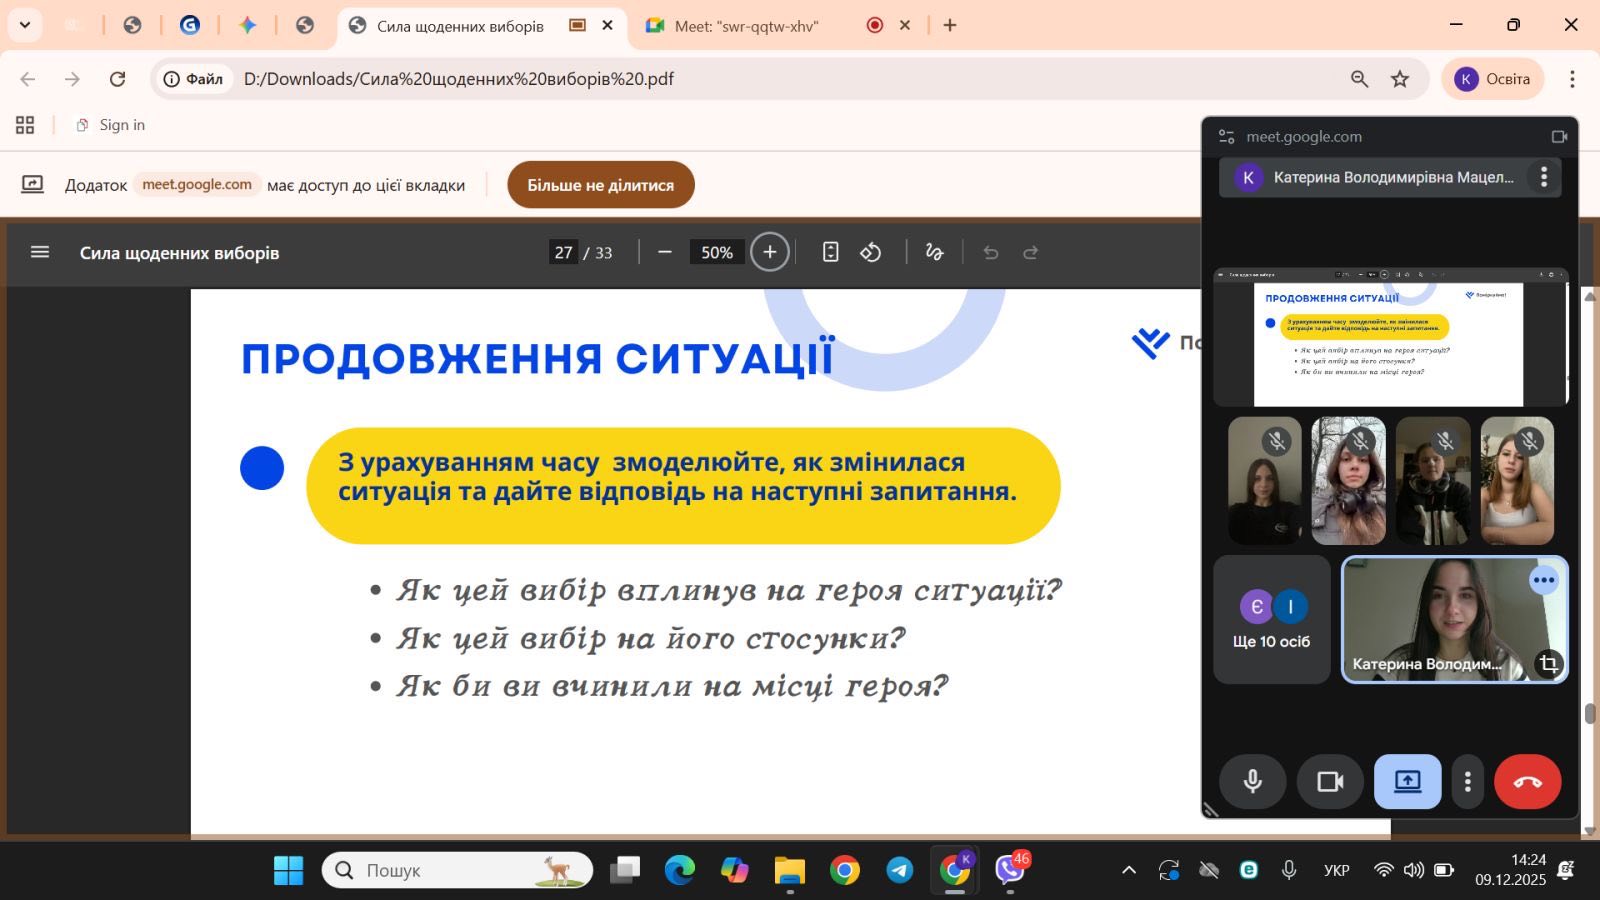The height and width of the screenshot is (900, 1600).
Task: Show hidden system tray icons chevron
Action: (x=1129, y=870)
